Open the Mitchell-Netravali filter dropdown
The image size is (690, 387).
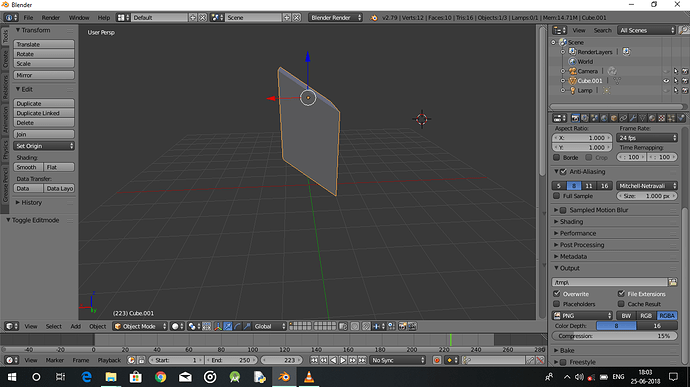647,186
